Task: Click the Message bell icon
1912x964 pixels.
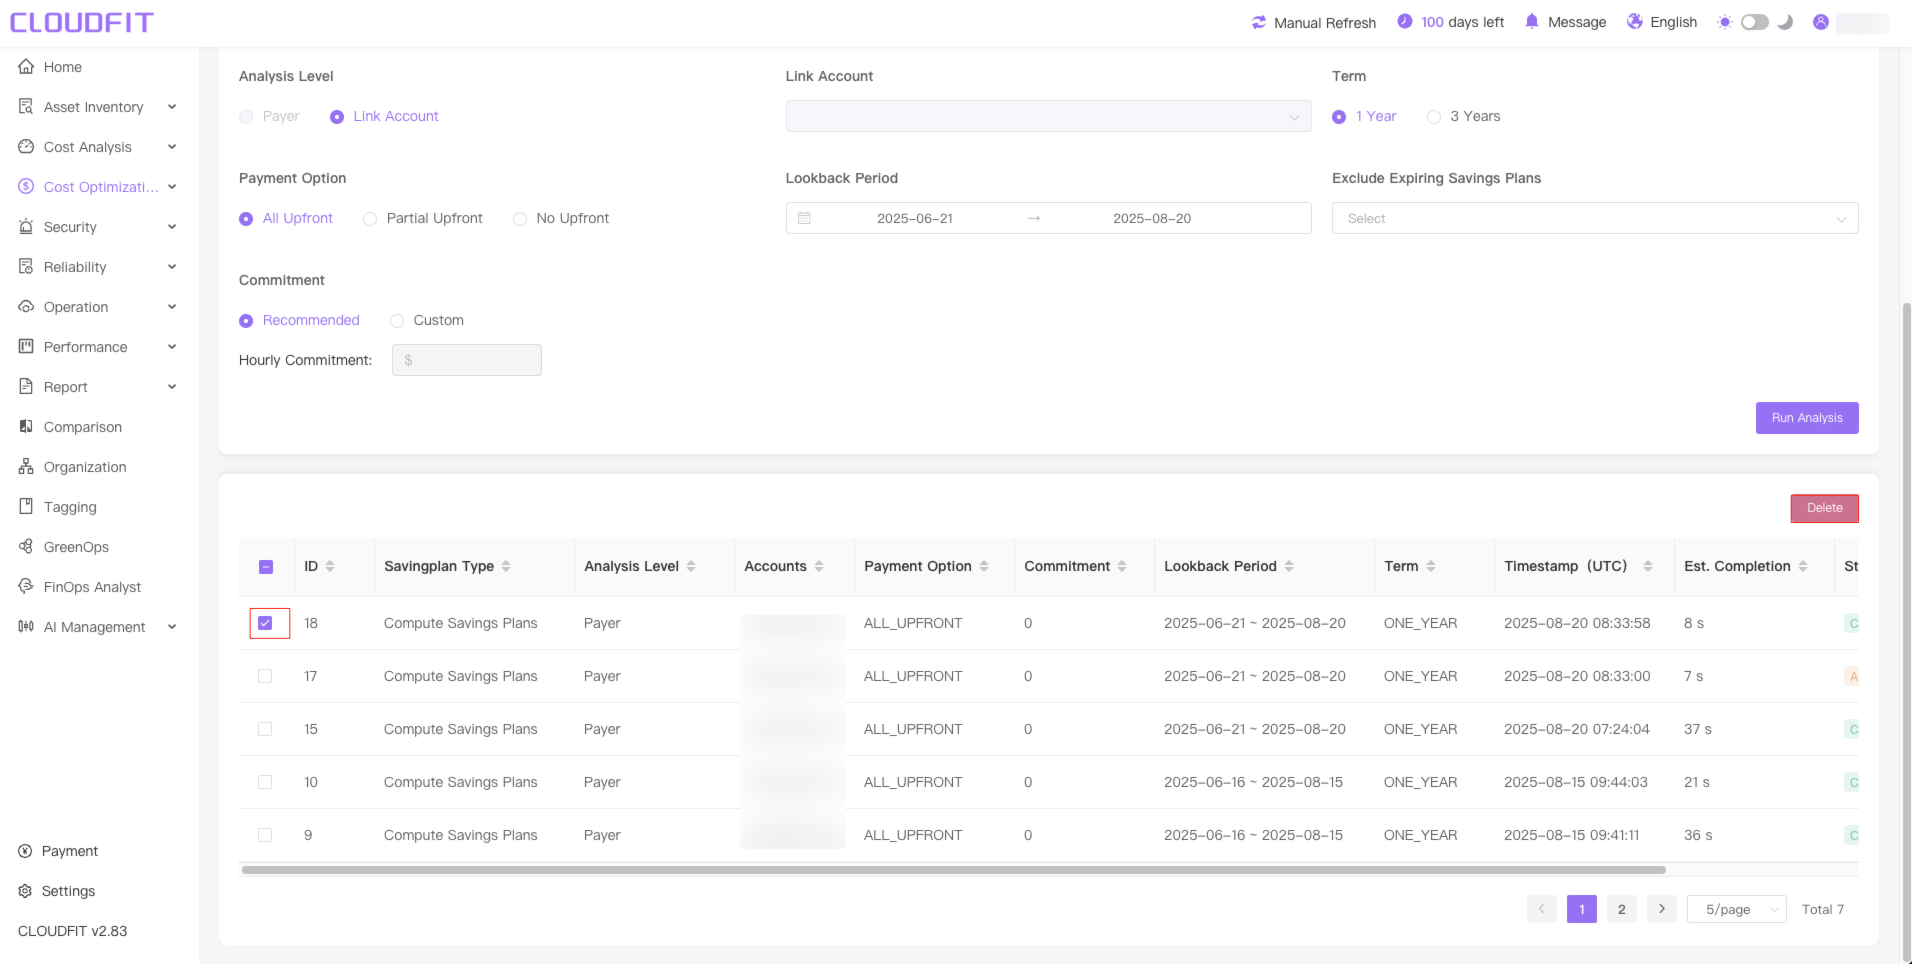Action: tap(1532, 21)
